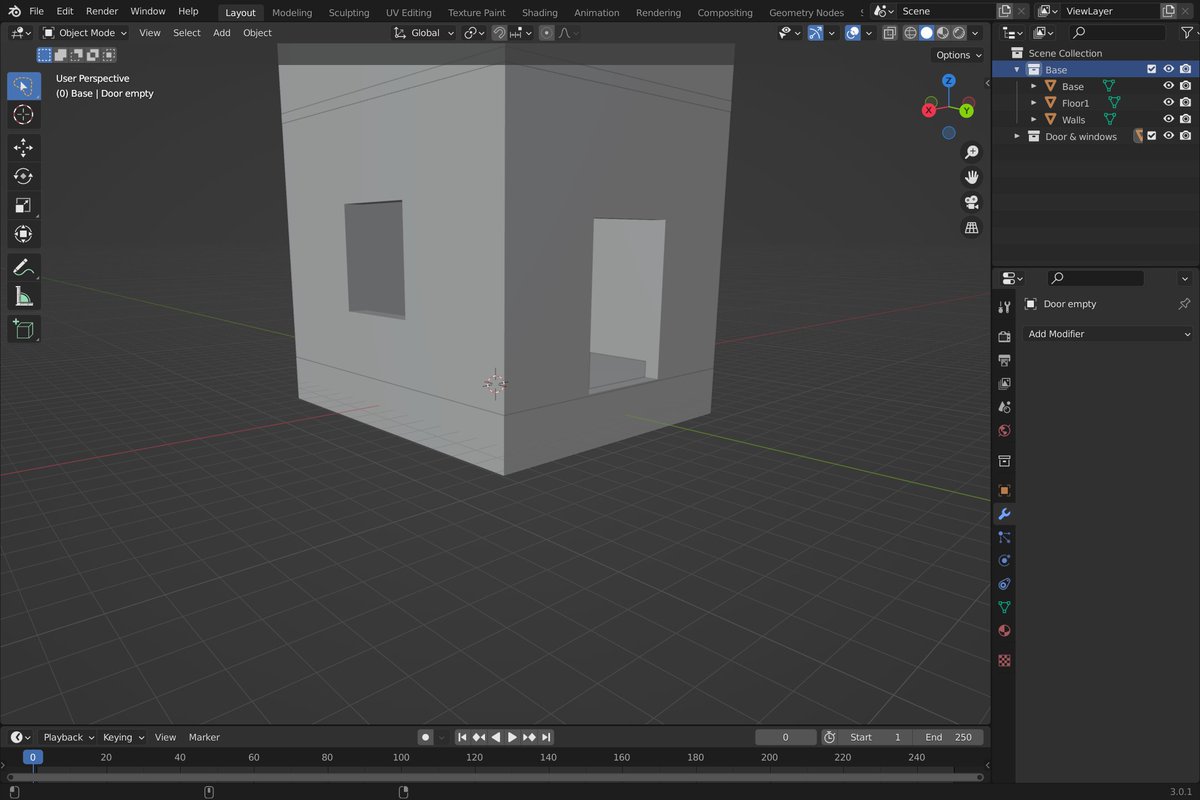
Task: Uncheck the Door & windows collection checkbox
Action: [1151, 136]
